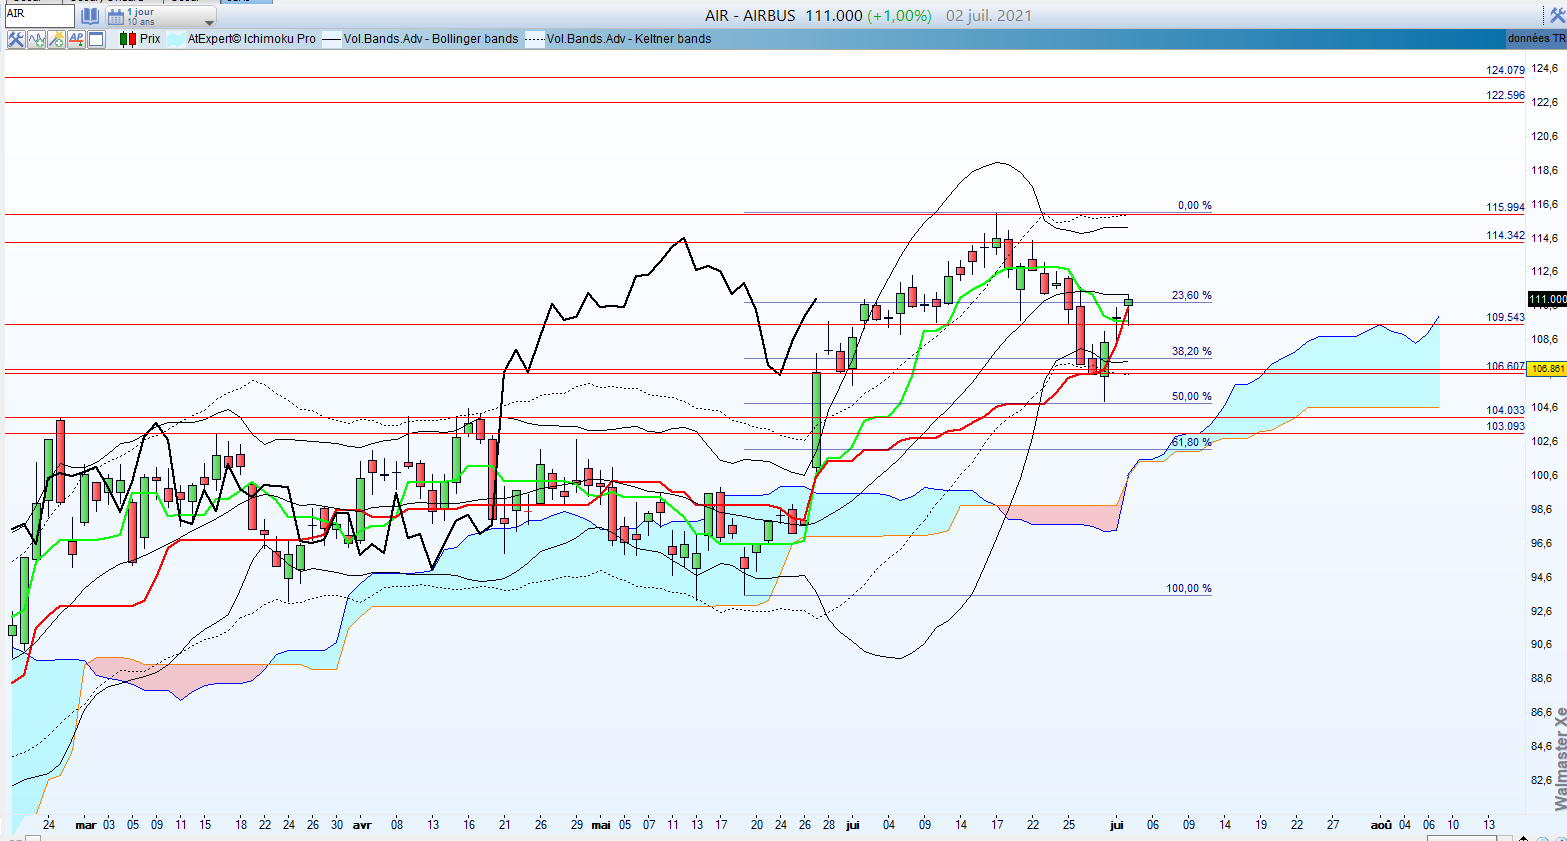Viewport: 1567px width, 841px height.
Task: Click the candlestick Prix icon
Action: [x=128, y=39]
